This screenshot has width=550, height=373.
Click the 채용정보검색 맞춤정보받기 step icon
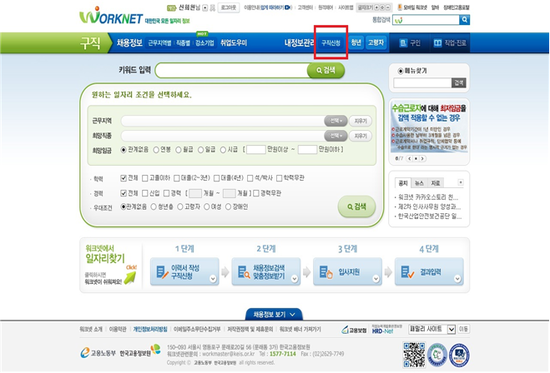(x=244, y=272)
